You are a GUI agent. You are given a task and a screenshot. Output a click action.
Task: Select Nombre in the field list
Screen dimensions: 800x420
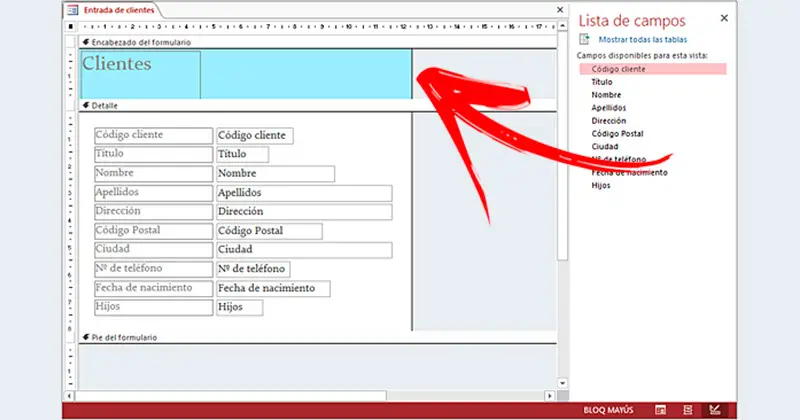(x=606, y=95)
